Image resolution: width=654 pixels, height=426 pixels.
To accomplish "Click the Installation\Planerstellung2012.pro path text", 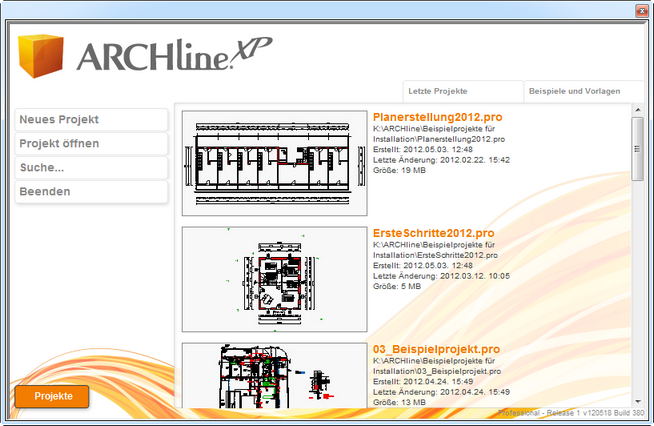I will coord(439,139).
